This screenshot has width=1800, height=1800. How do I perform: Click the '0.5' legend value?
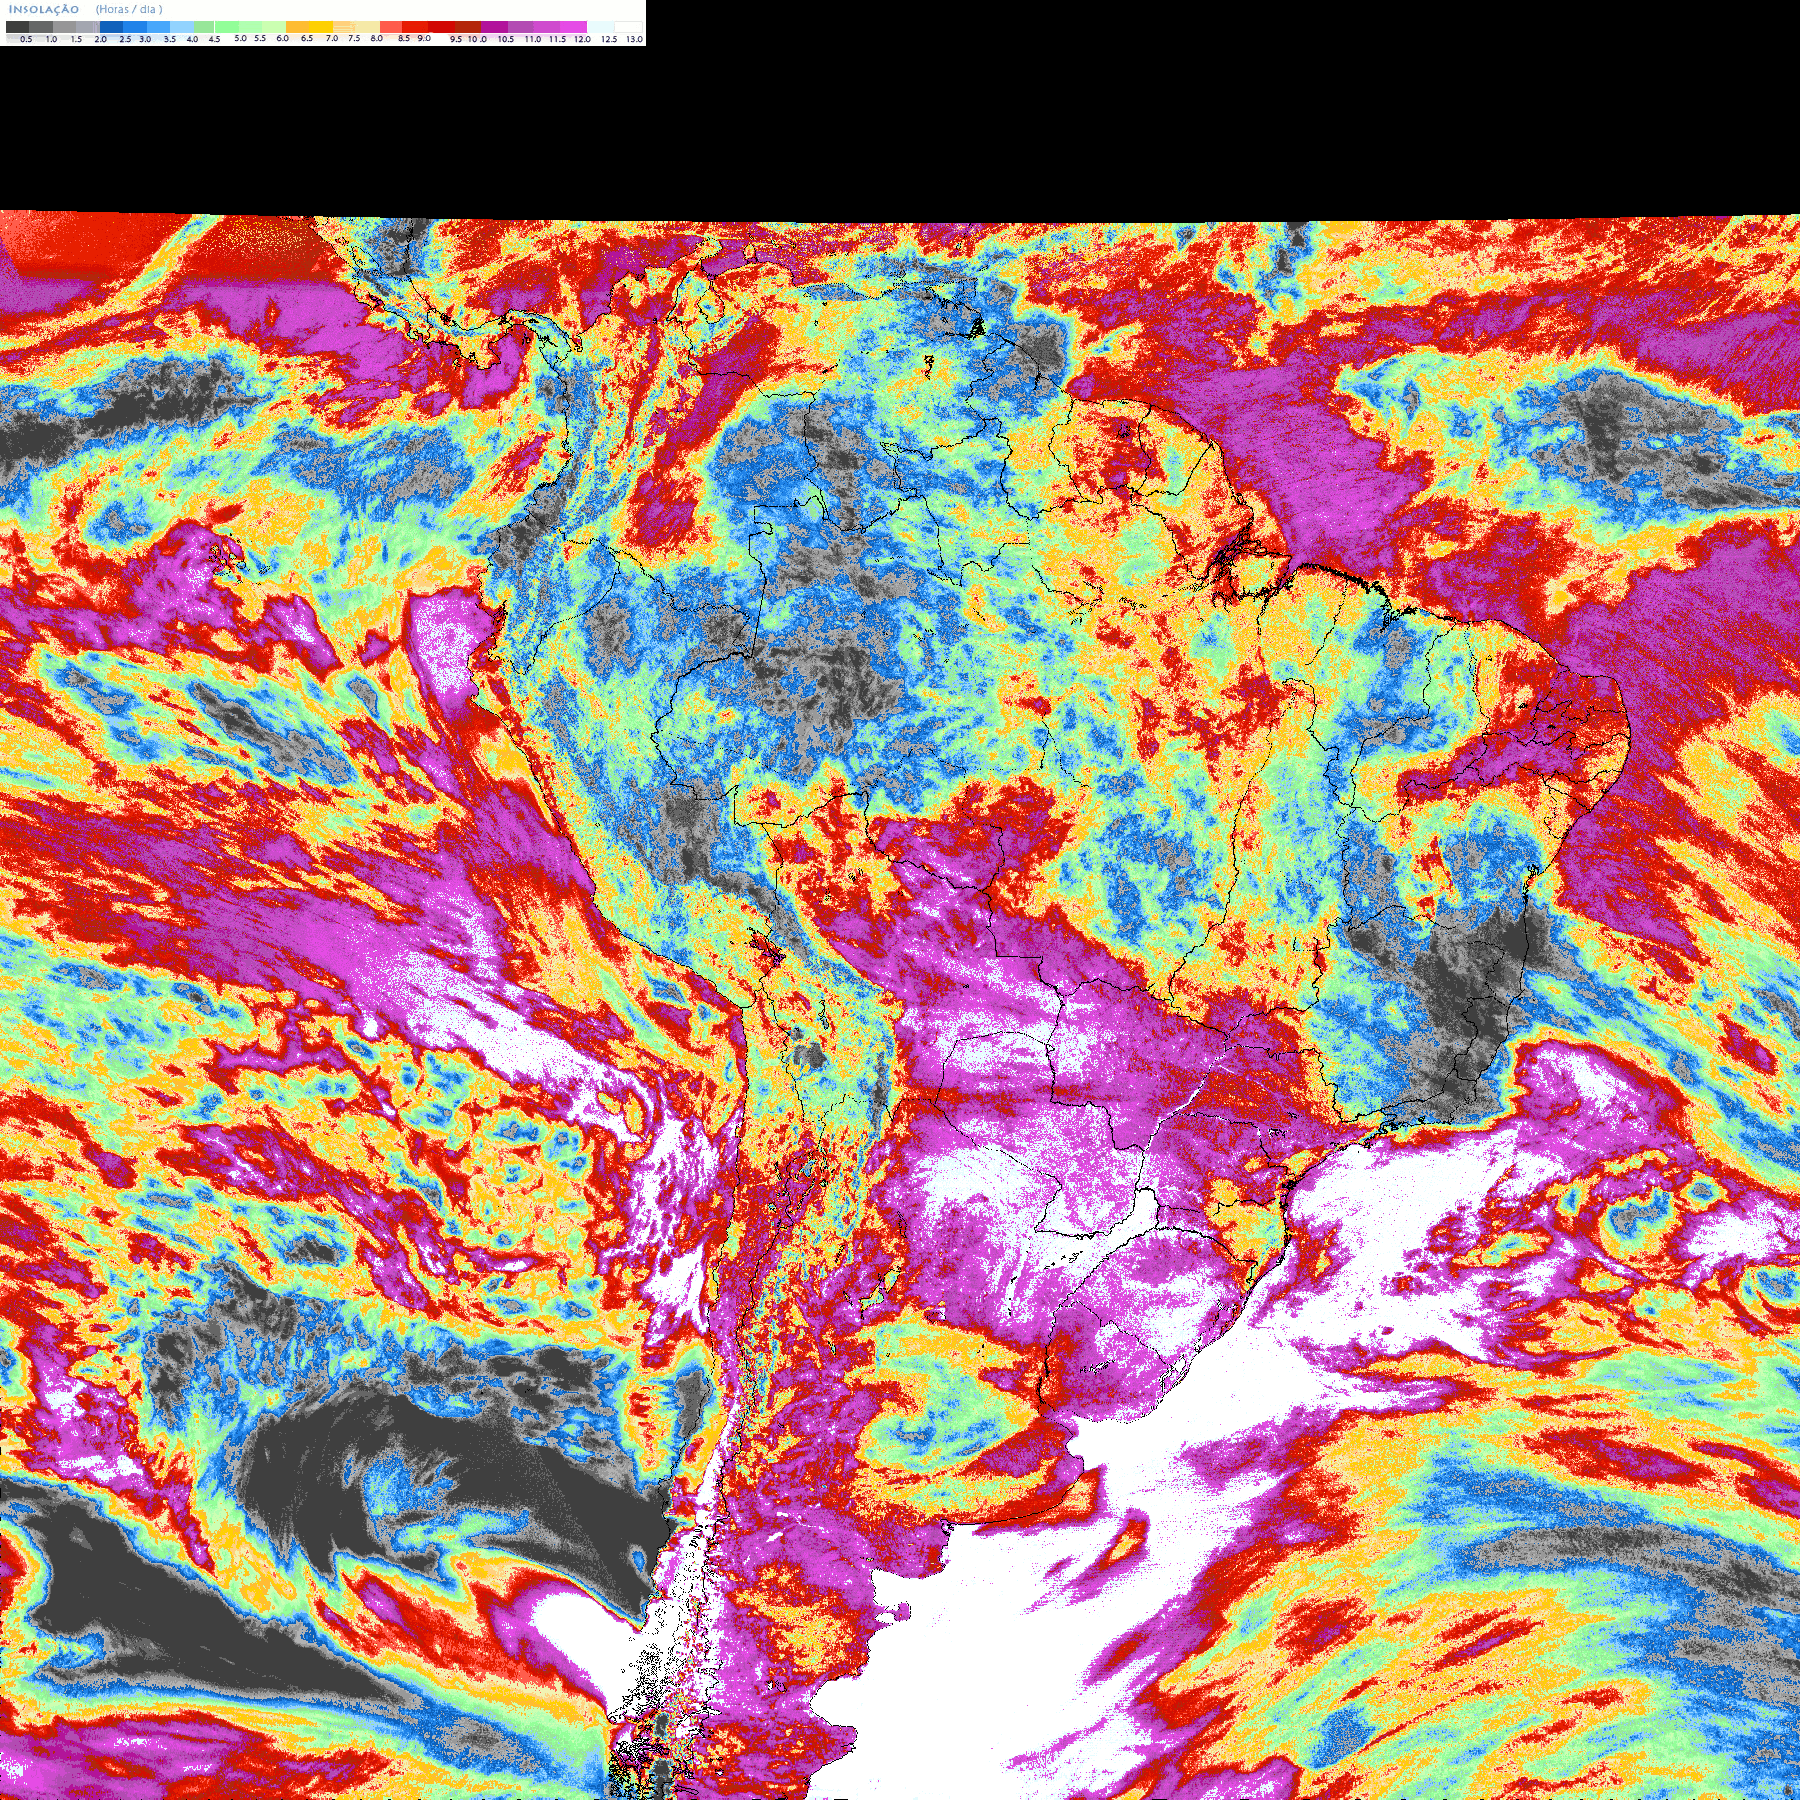[26, 39]
